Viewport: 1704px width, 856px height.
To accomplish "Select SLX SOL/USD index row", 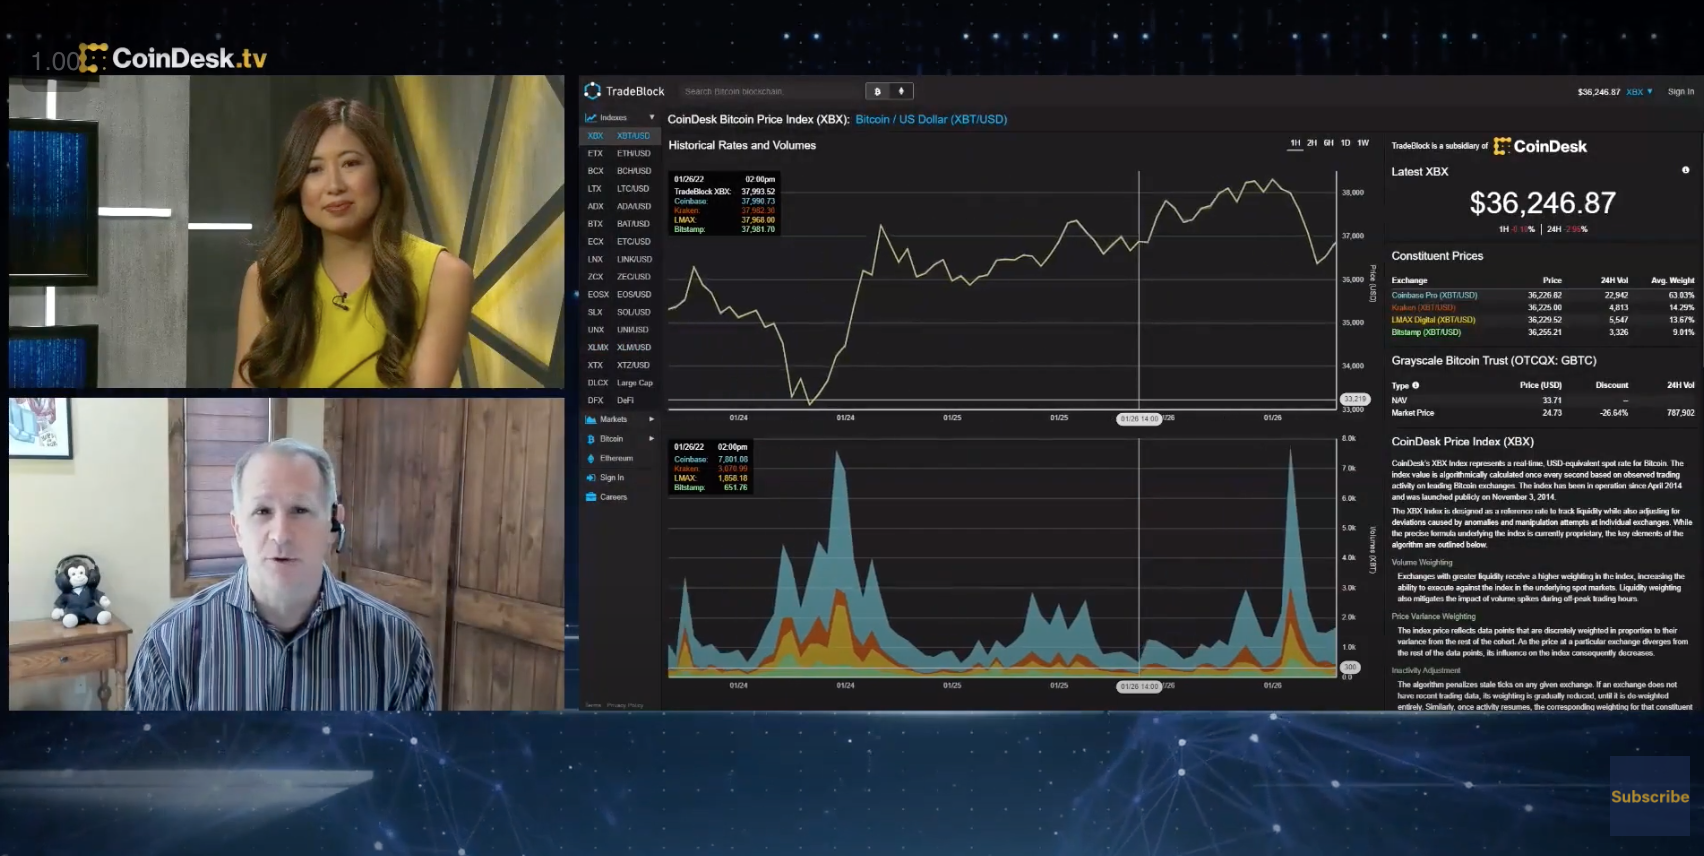I will click(x=620, y=312).
